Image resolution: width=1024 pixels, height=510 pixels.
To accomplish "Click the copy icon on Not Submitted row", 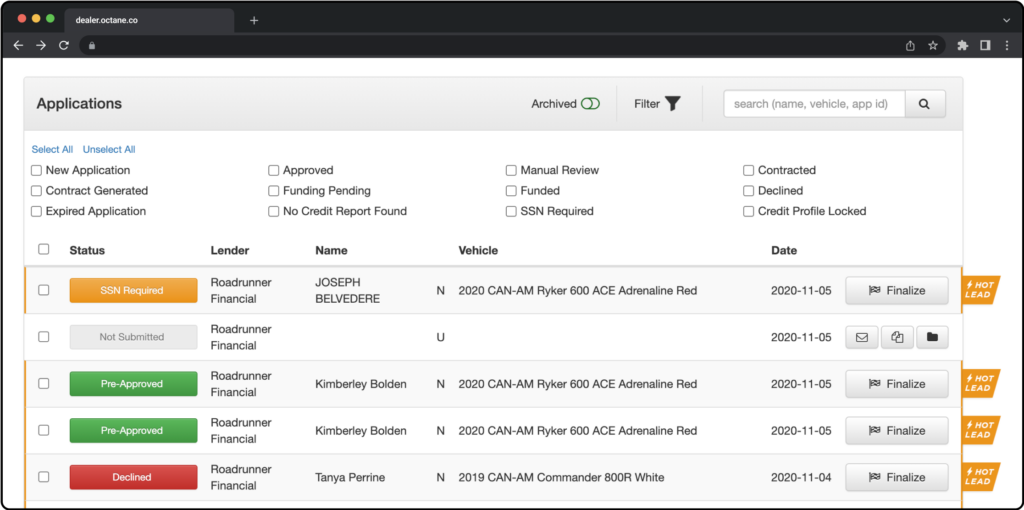I will pos(896,338).
